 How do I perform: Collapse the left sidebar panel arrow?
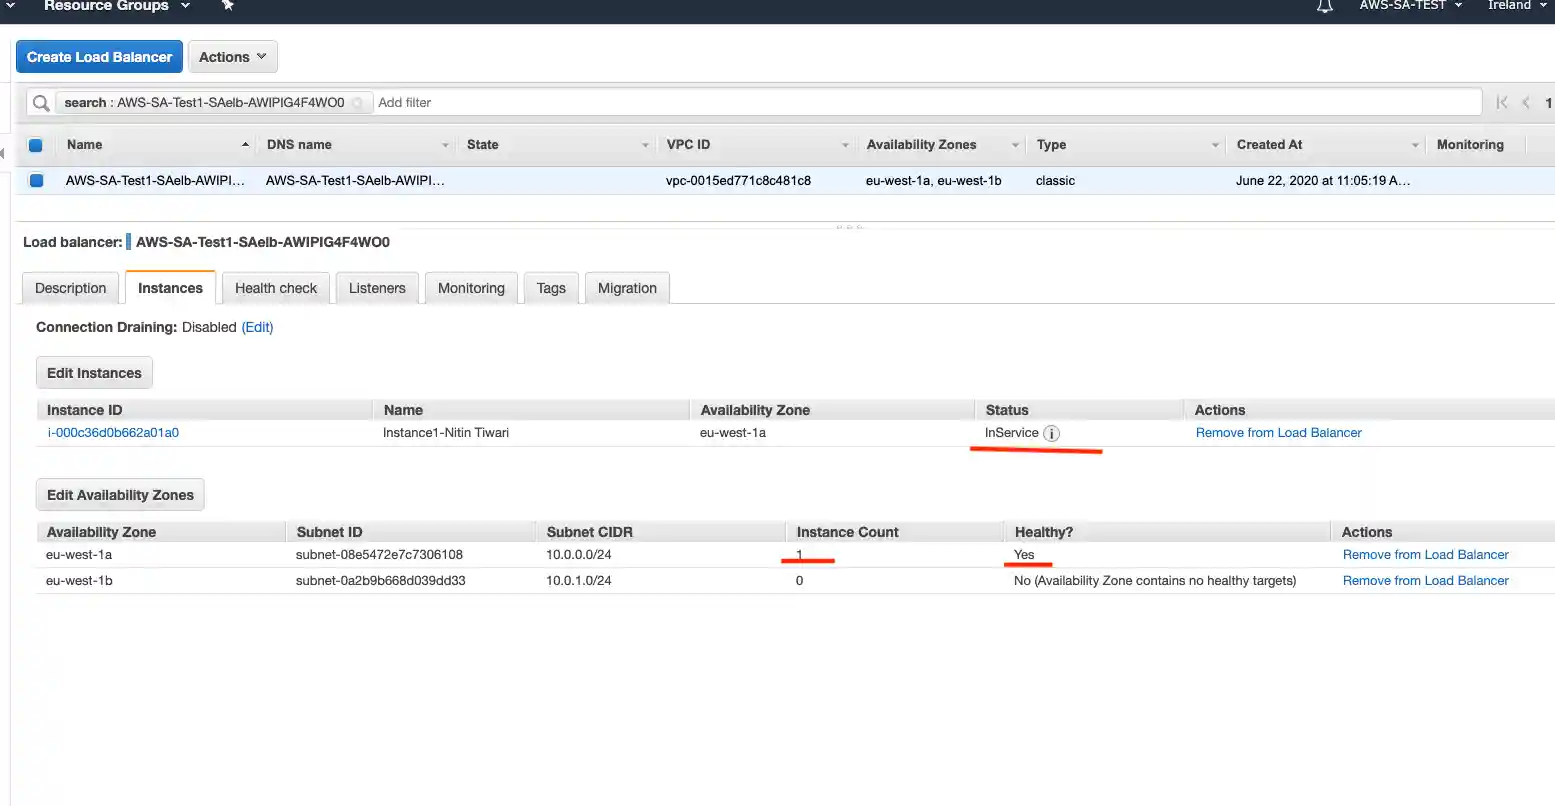3,153
